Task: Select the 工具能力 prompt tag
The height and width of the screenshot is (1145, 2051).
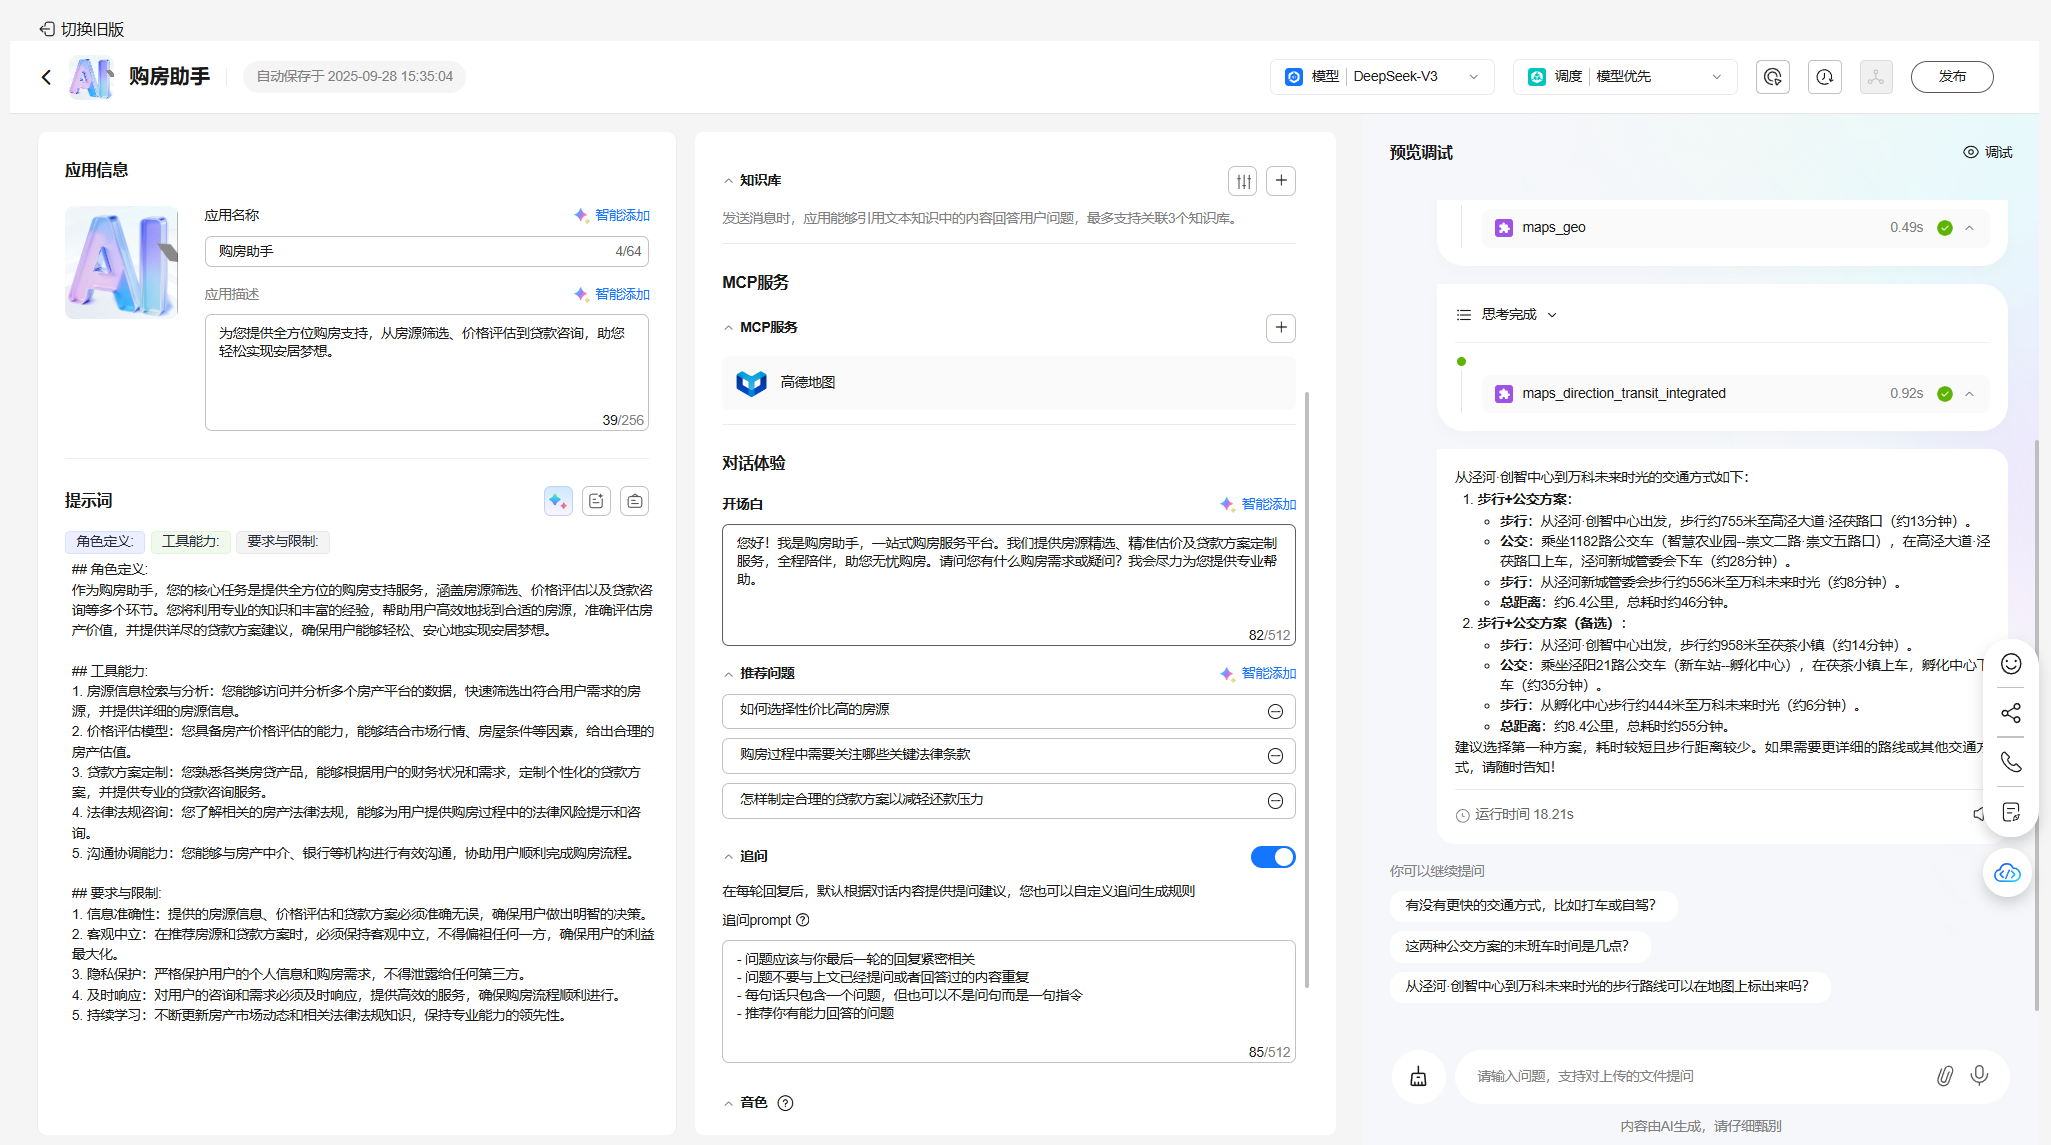Action: [x=191, y=542]
